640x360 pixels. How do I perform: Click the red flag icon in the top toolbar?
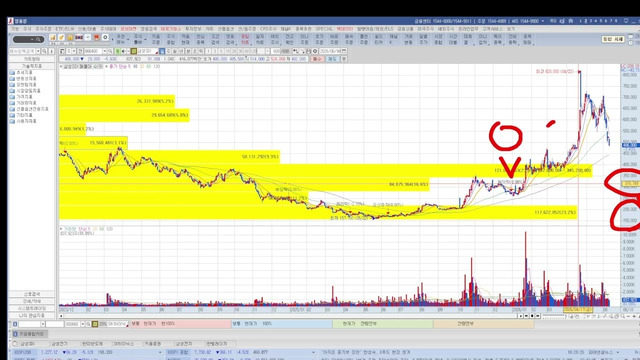(x=97, y=38)
